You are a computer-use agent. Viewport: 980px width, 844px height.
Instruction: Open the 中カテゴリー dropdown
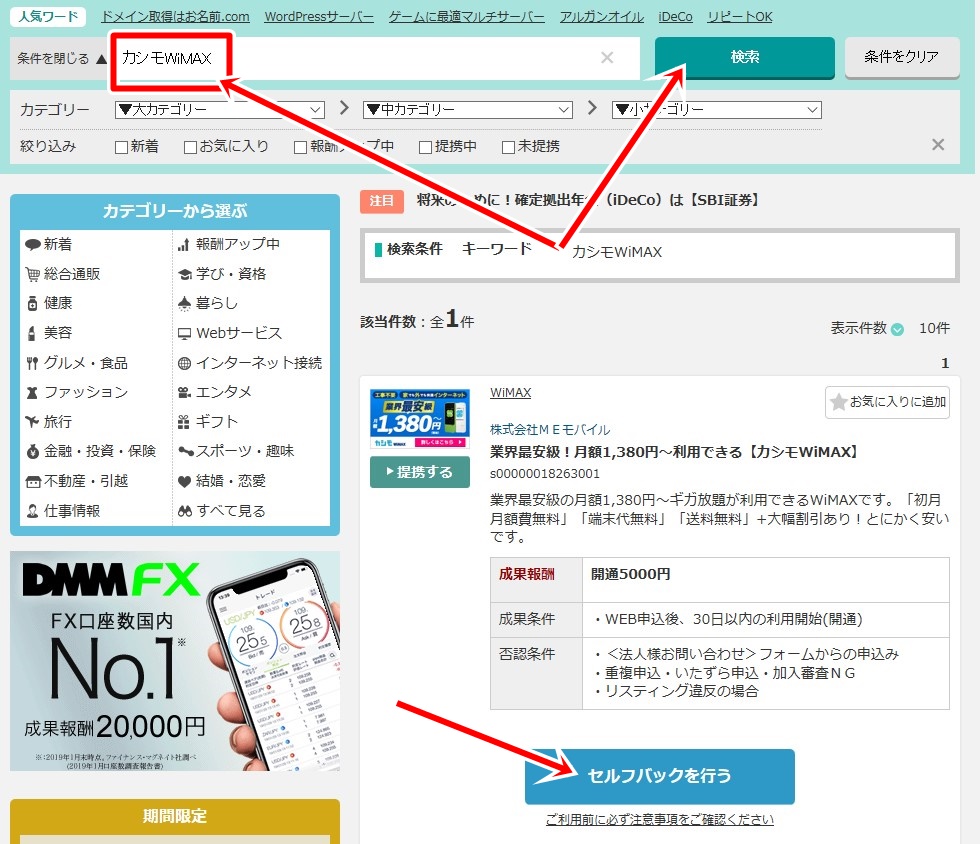468,110
